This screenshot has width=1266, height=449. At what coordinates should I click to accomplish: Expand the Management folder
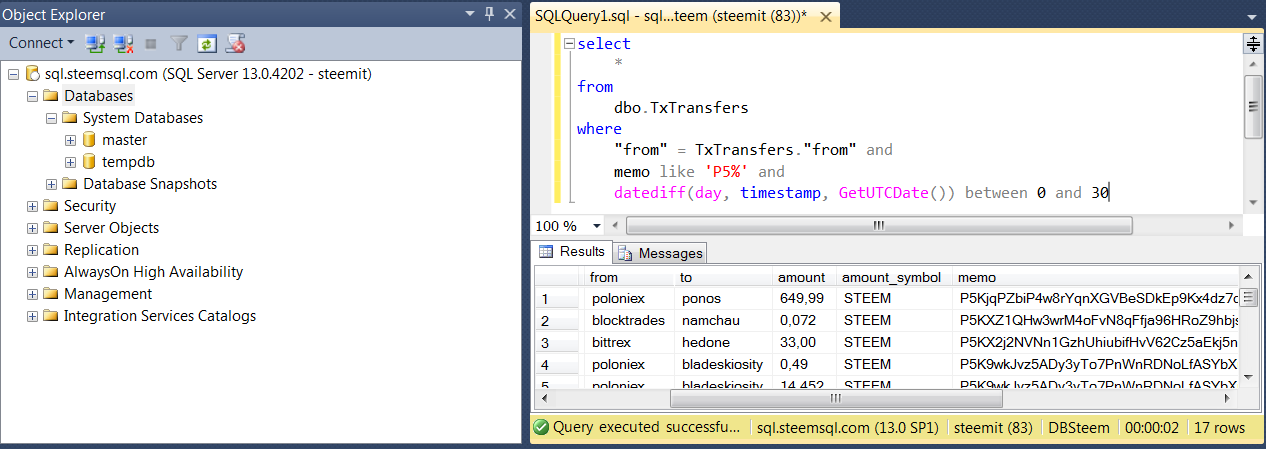tap(32, 294)
